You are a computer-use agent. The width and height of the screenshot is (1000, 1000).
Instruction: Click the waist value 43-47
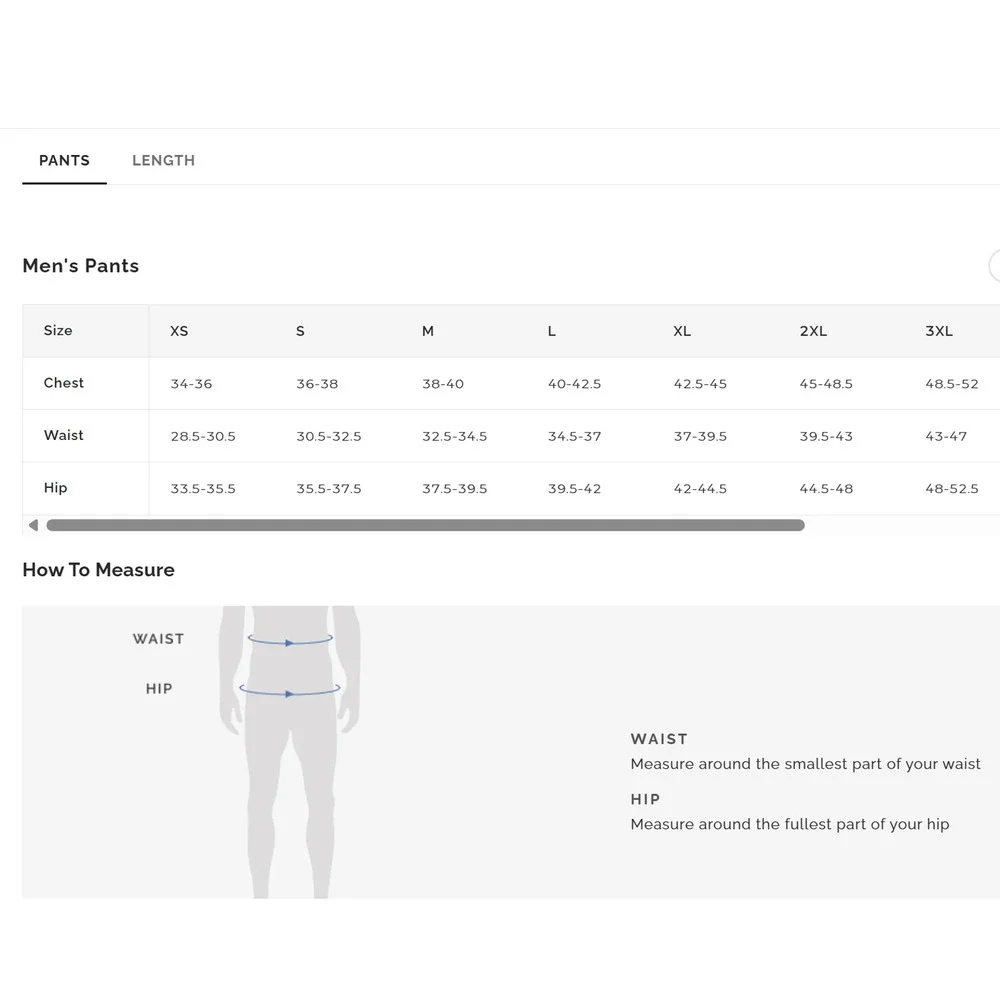[946, 436]
